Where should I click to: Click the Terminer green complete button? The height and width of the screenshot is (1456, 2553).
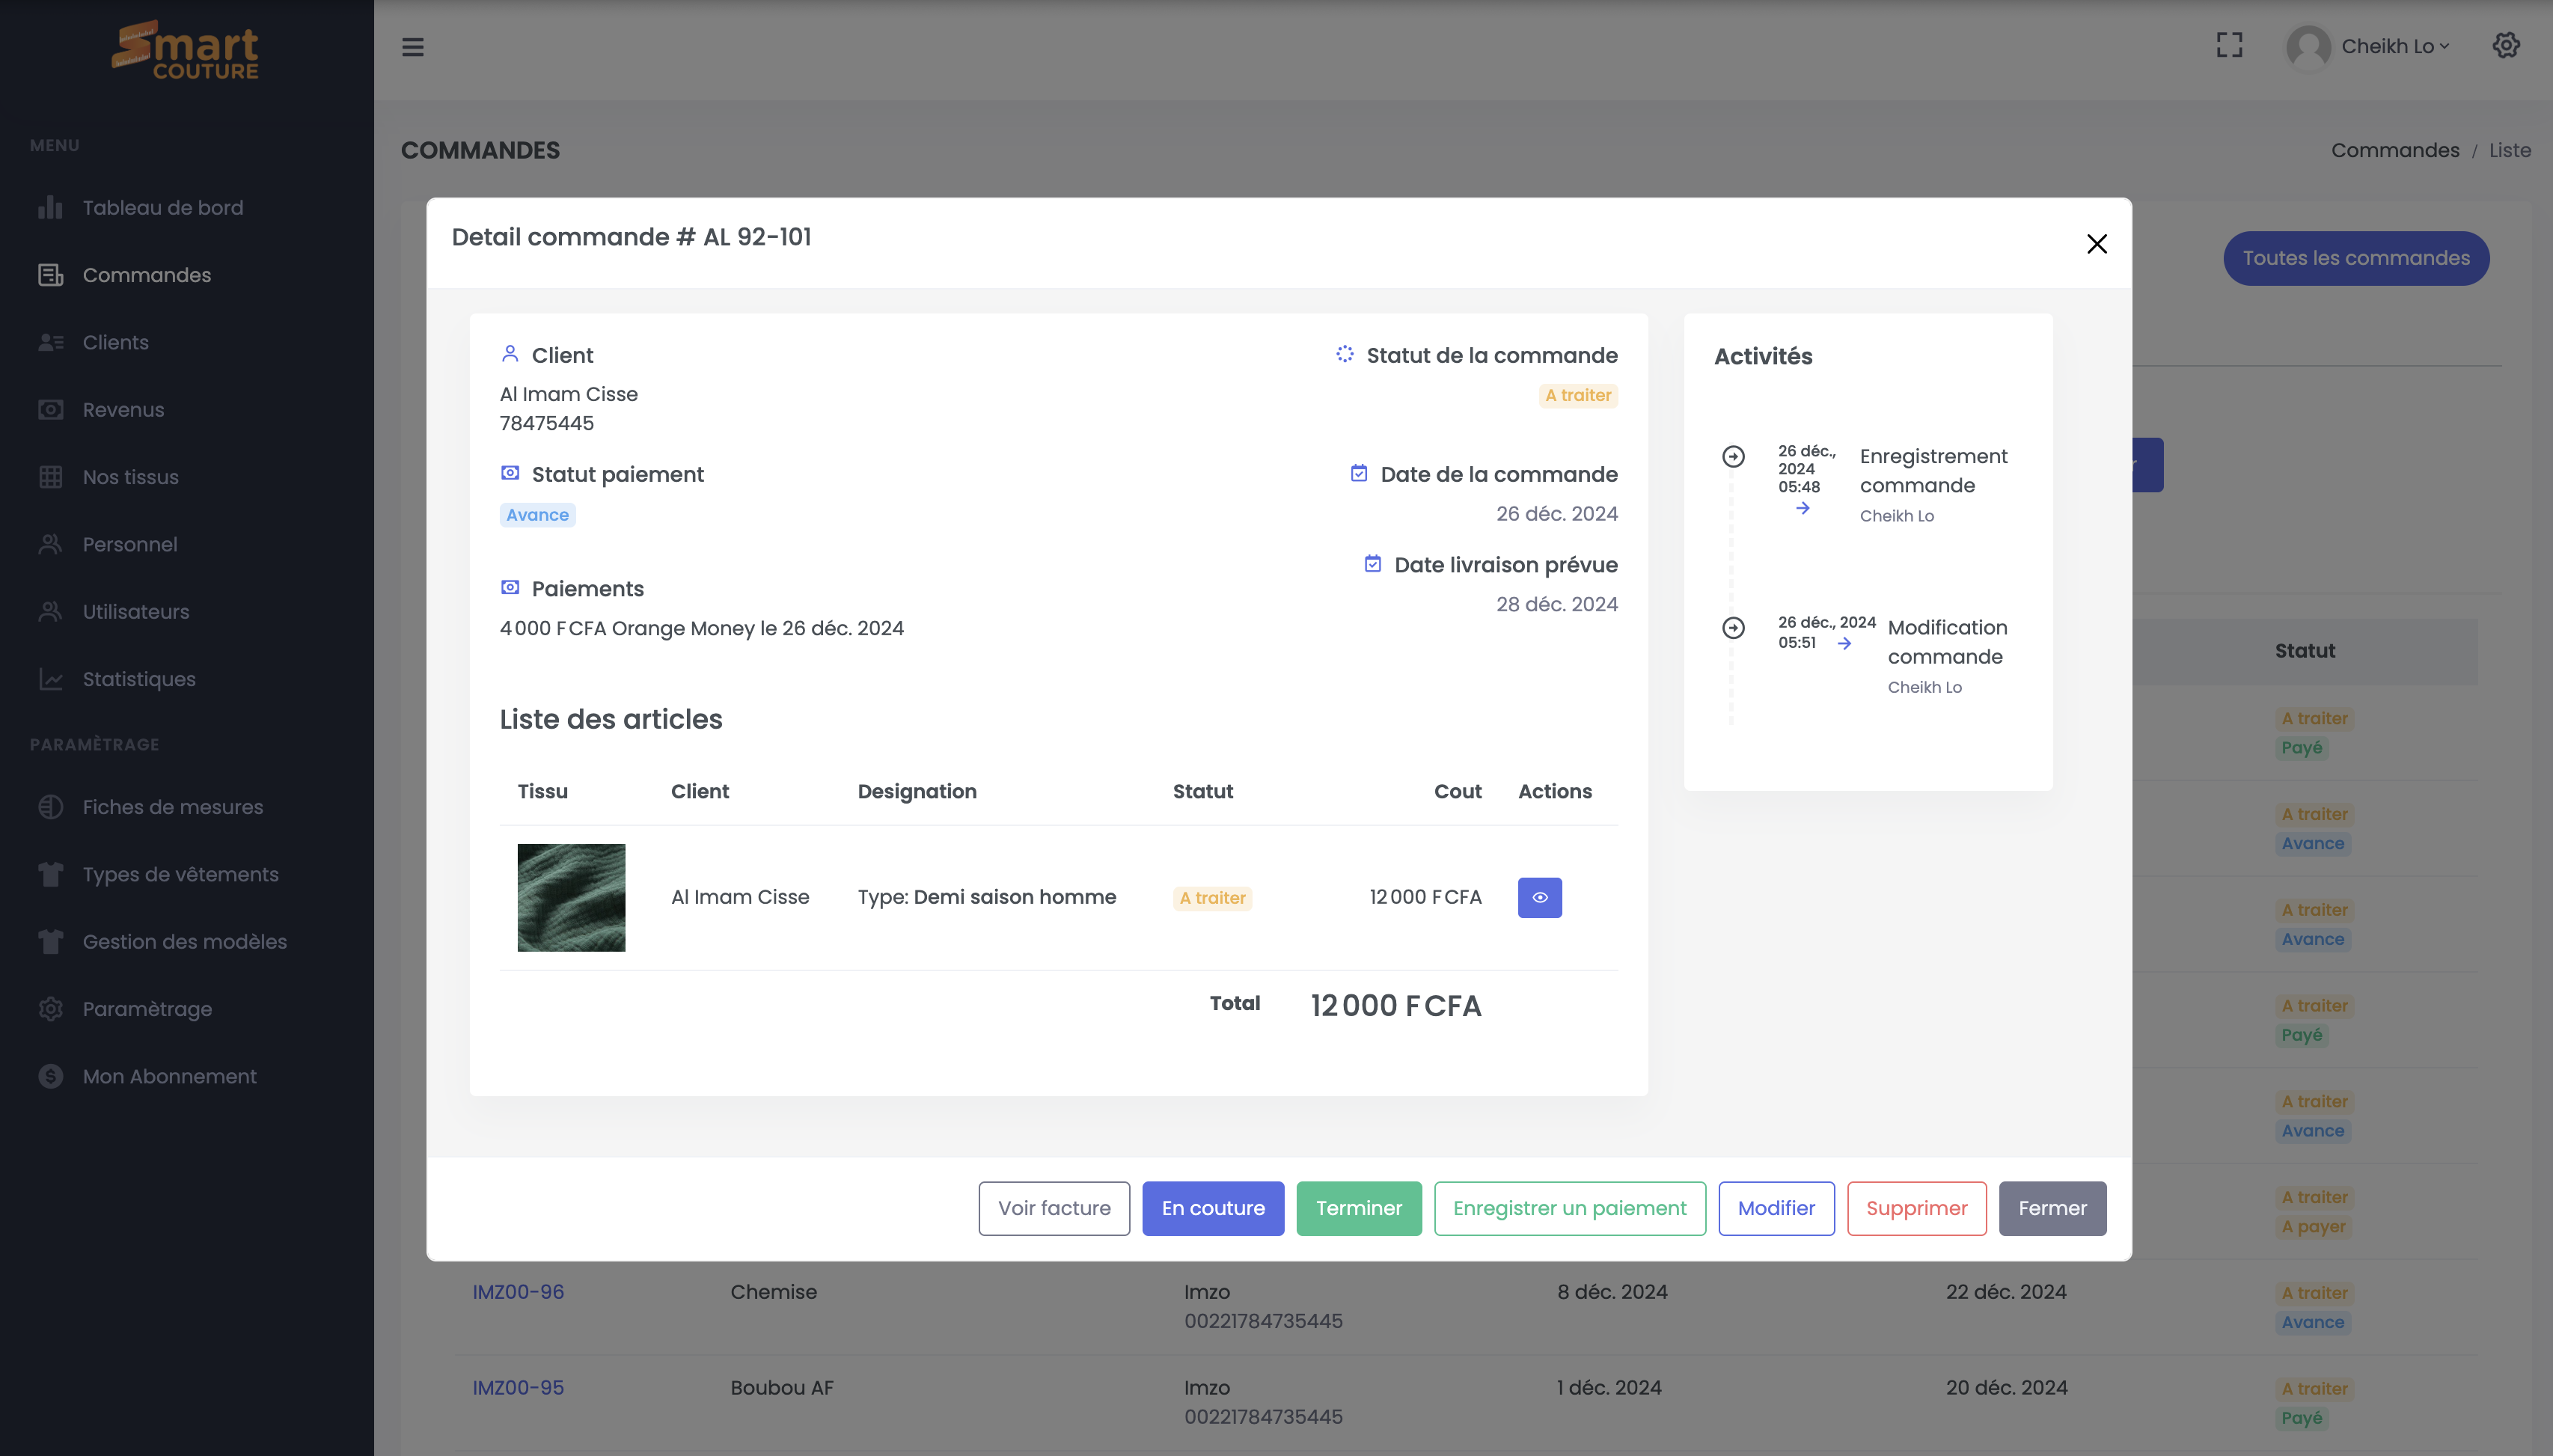click(x=1359, y=1207)
